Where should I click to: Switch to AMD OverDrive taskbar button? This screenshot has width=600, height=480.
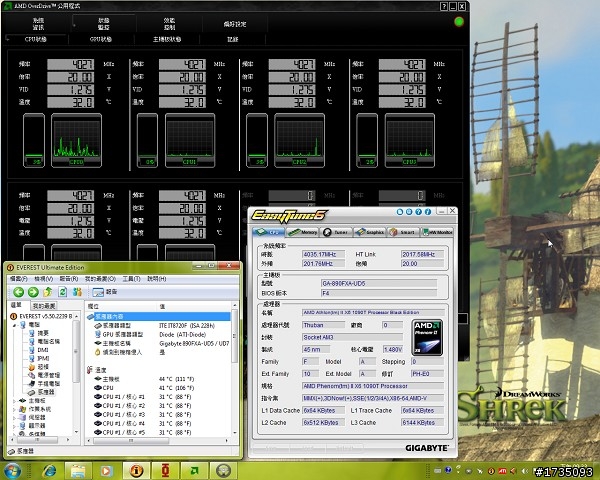click(194, 471)
